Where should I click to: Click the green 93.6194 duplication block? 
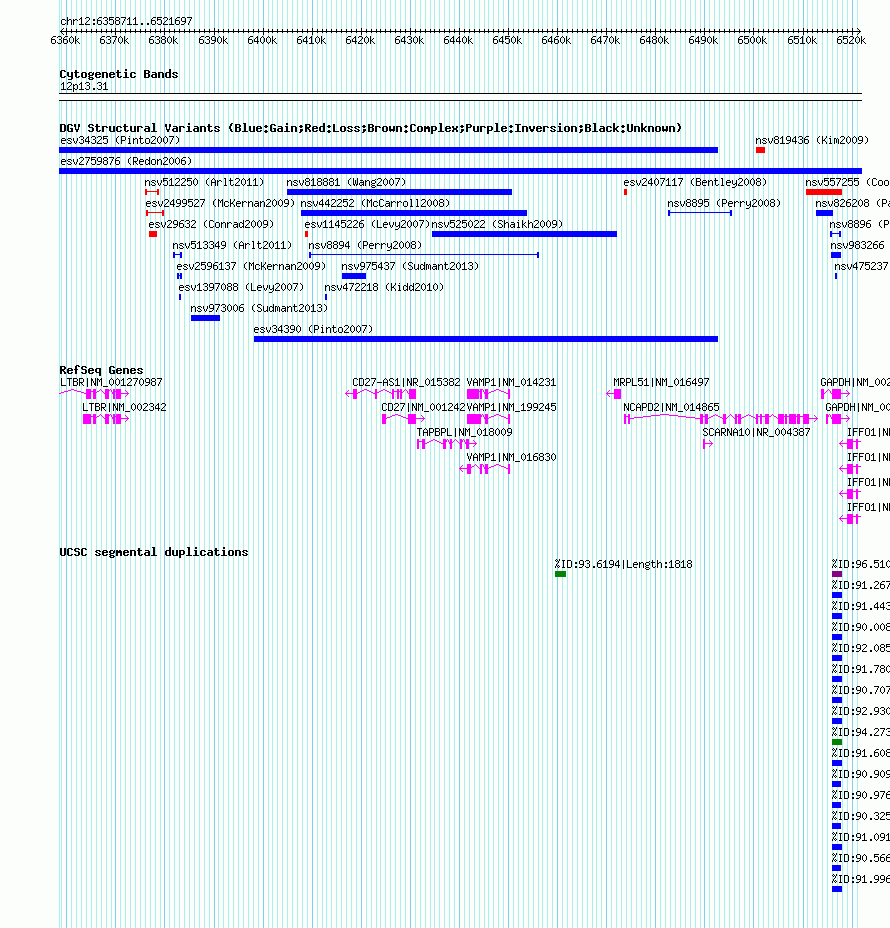point(560,574)
